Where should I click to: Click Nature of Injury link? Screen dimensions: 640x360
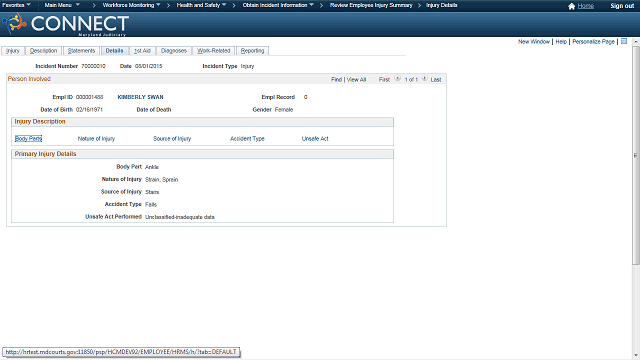click(x=96, y=138)
